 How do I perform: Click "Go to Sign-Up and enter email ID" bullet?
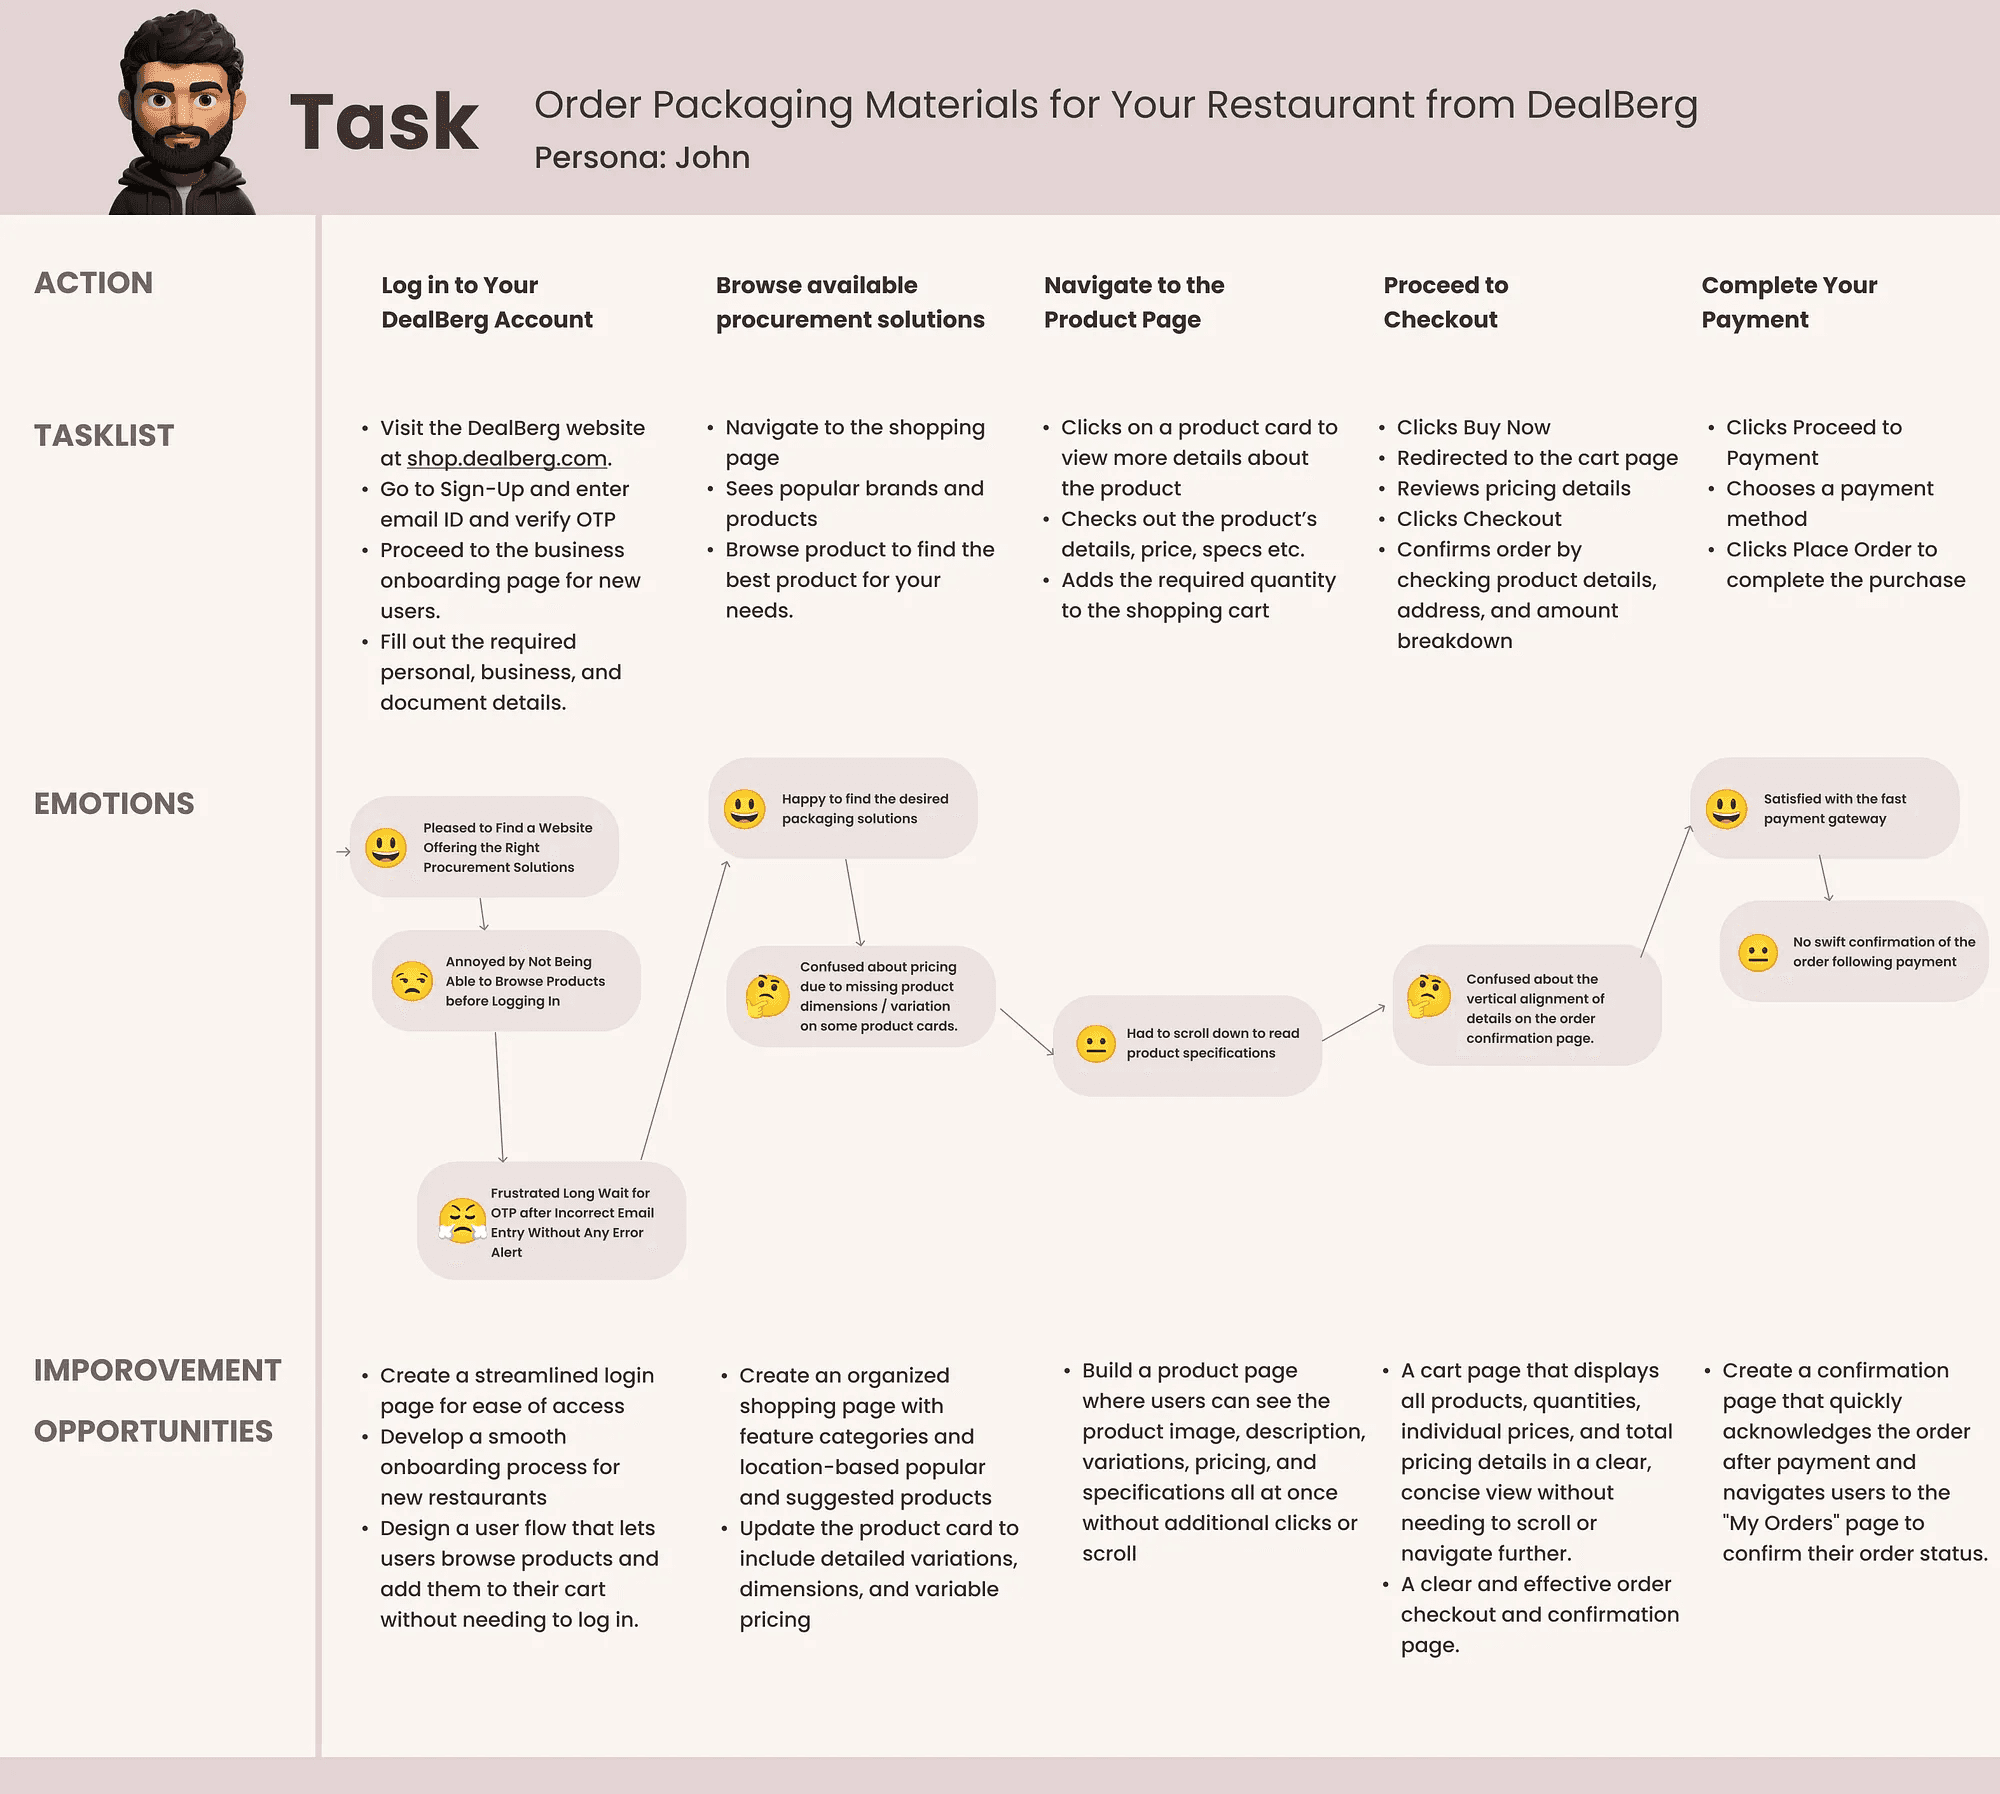point(504,504)
